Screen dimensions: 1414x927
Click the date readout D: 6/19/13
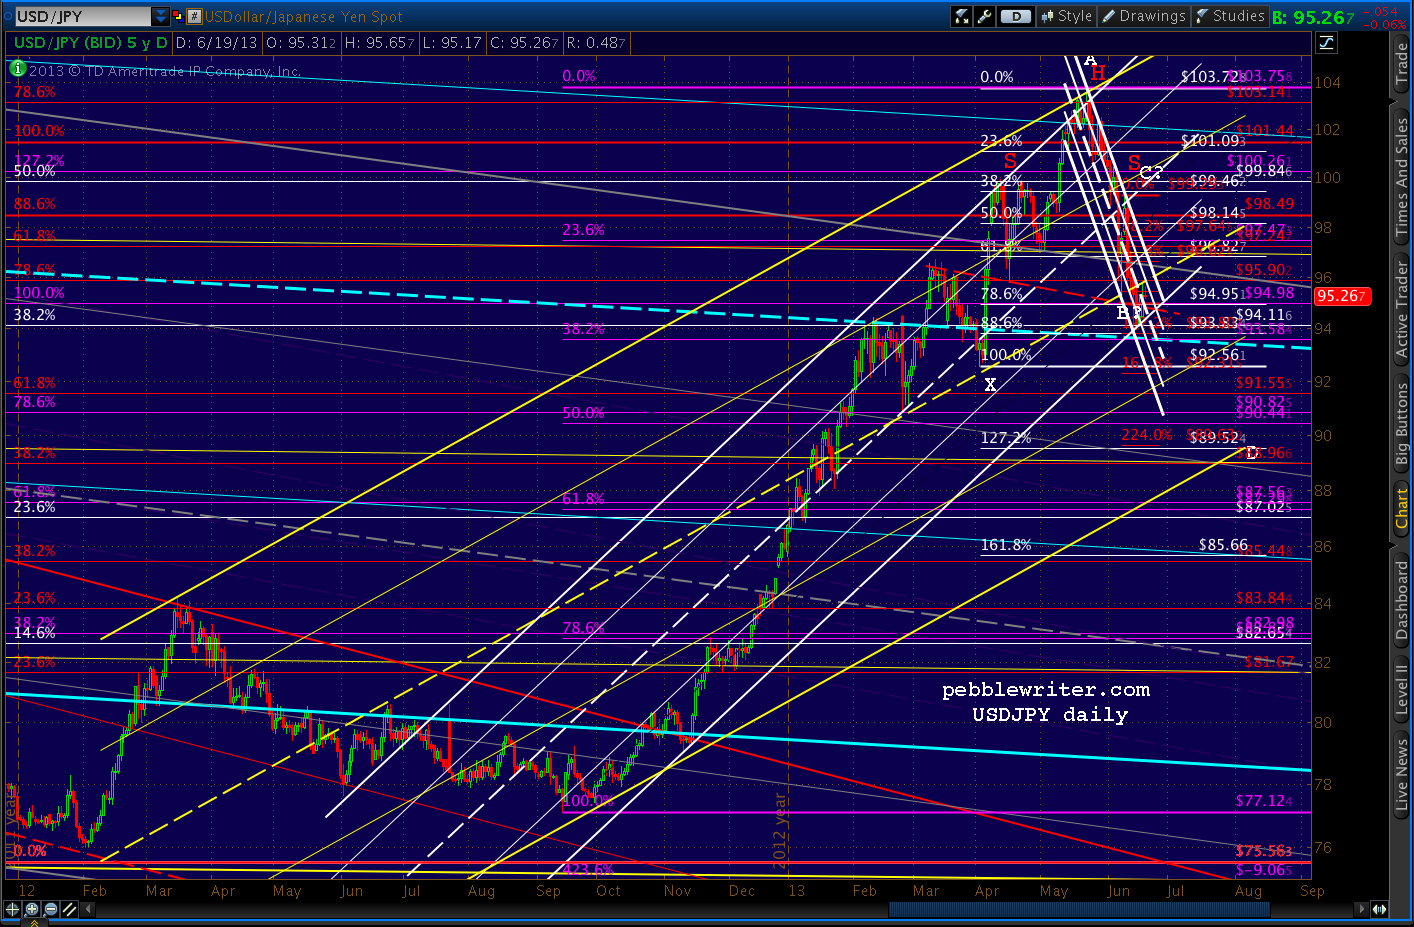point(217,42)
